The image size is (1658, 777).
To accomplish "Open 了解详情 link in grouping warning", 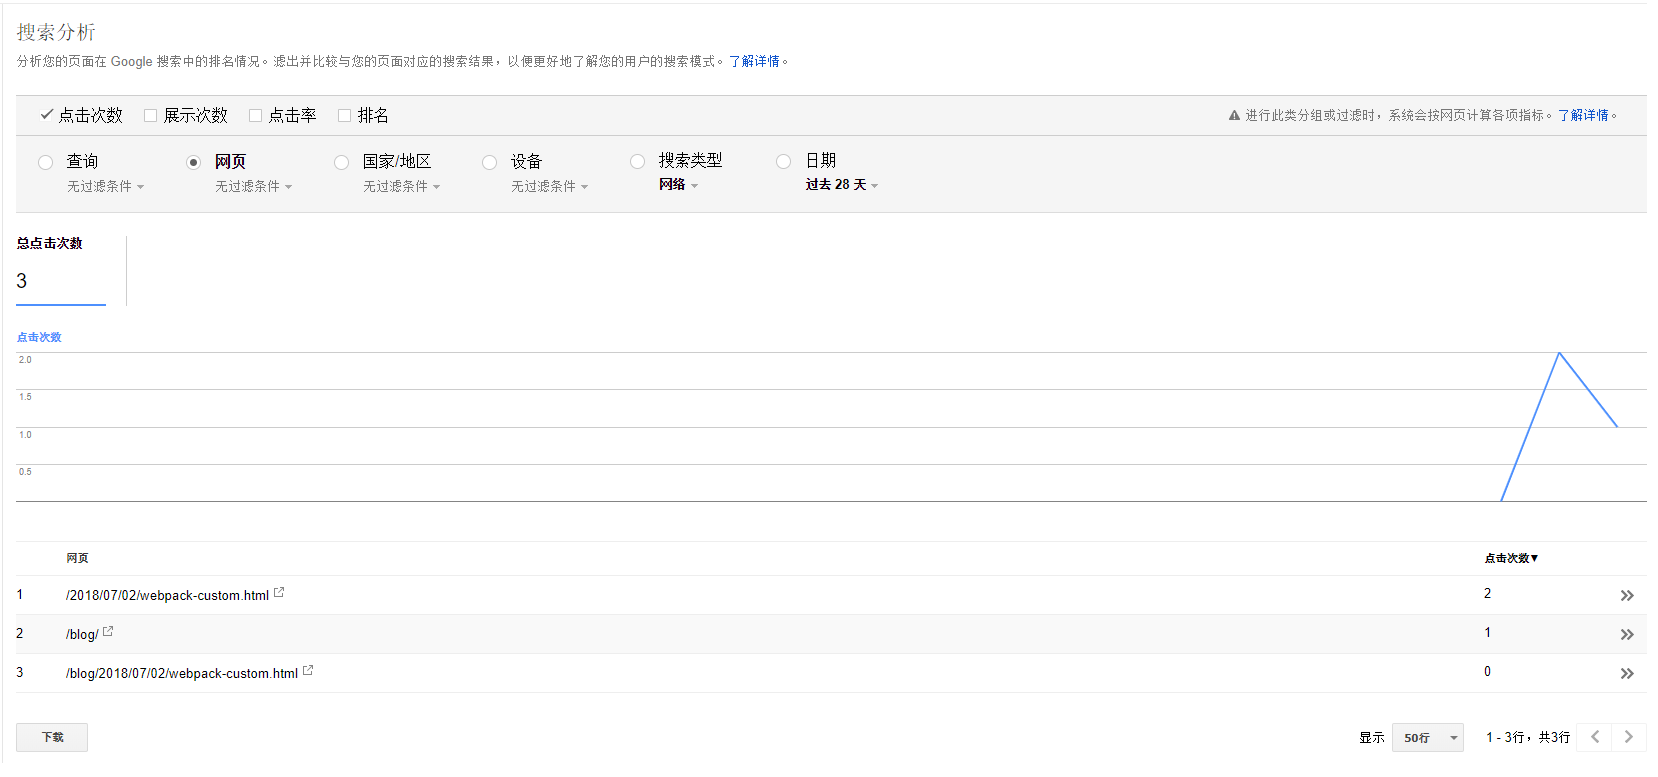I will pyautogui.click(x=1583, y=115).
